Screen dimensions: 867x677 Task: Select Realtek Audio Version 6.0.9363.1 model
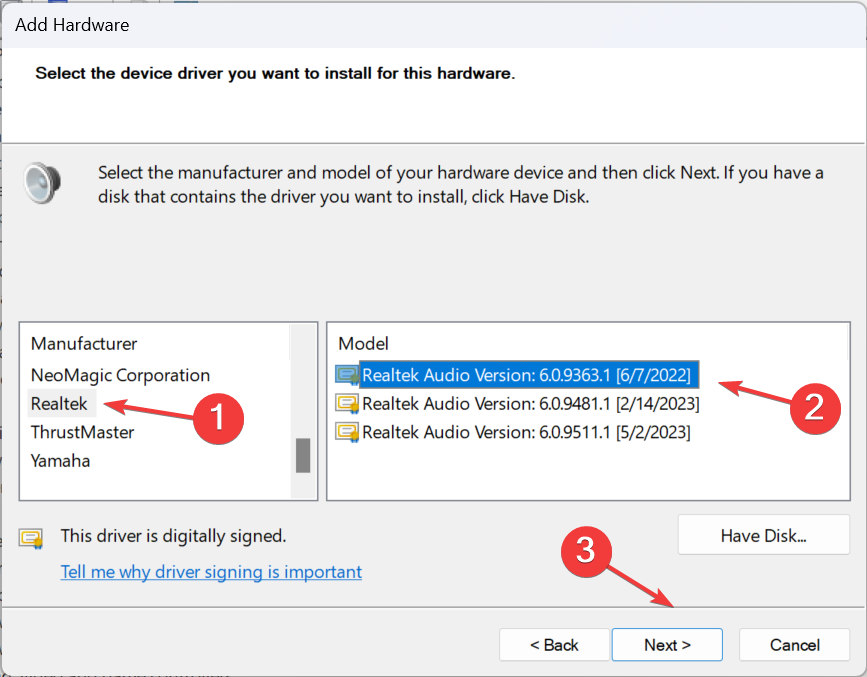coord(529,375)
